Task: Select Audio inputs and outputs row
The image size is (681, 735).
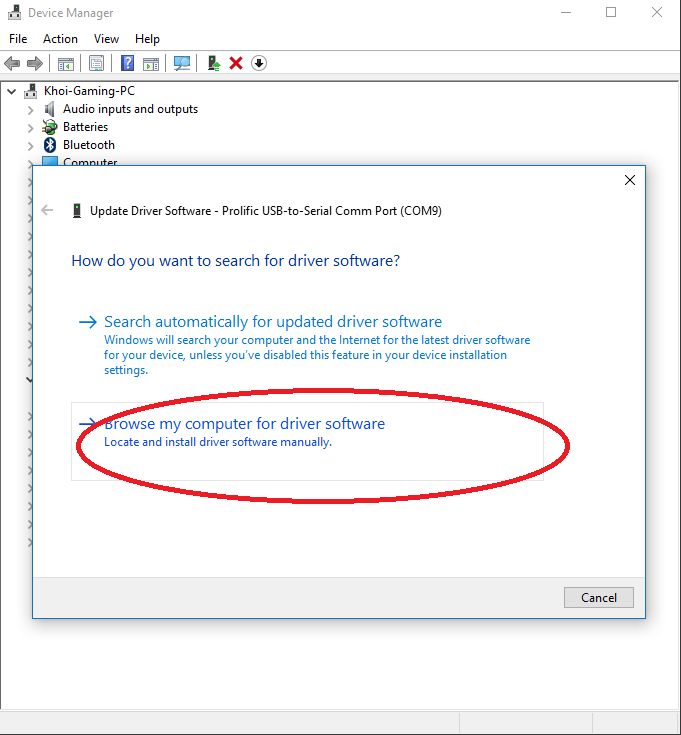Action: (130, 109)
